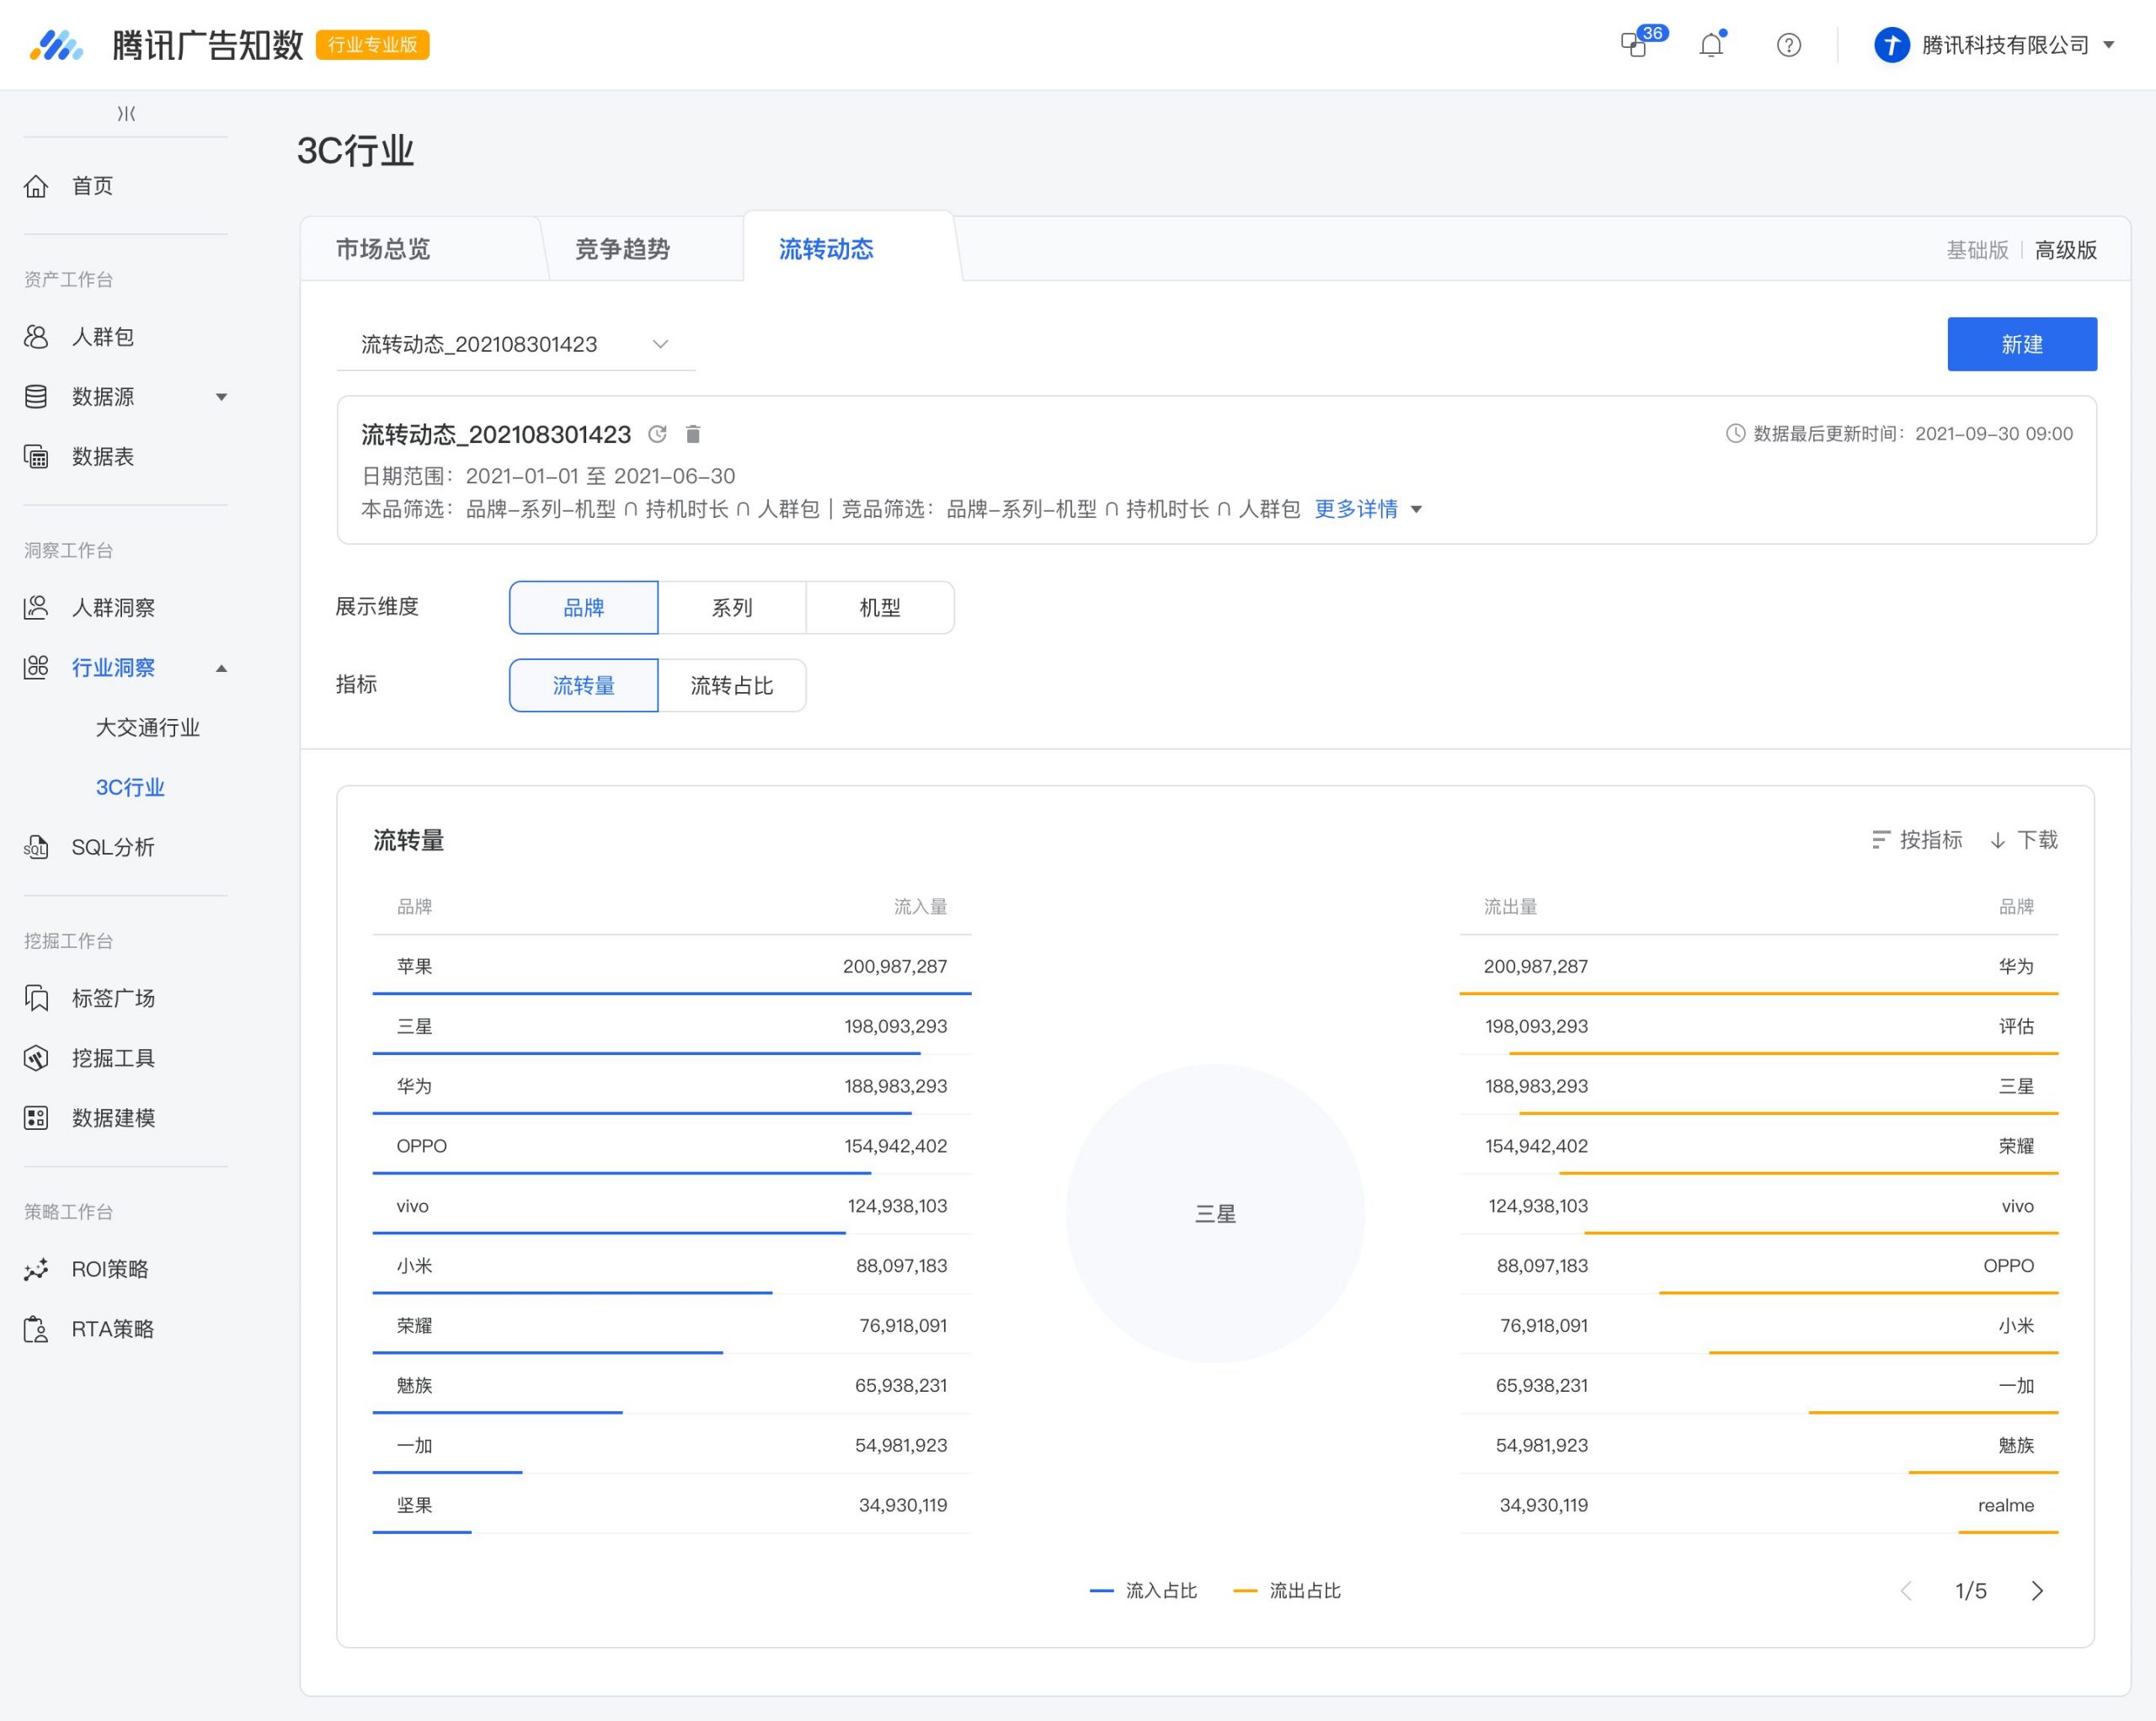The width and height of the screenshot is (2156, 1721).
Task: Go to next page of table
Action: click(2037, 1591)
